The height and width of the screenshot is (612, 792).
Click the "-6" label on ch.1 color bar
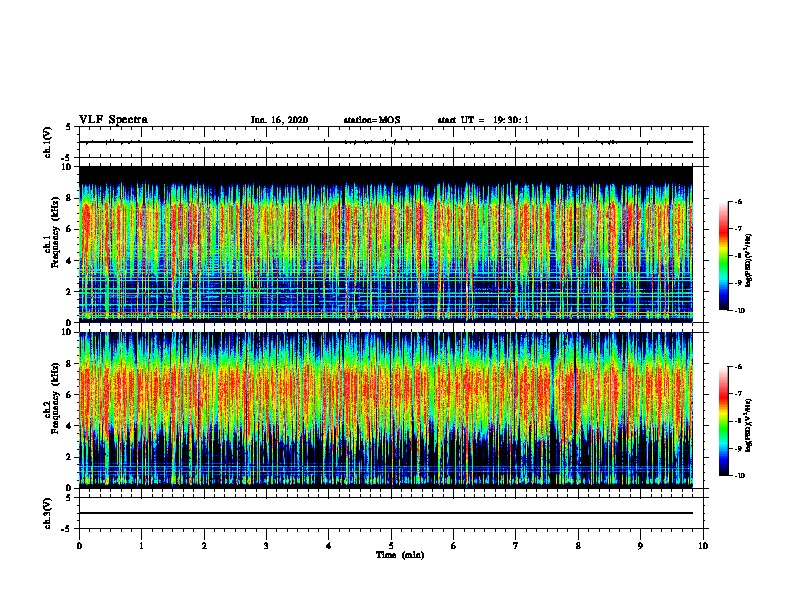(738, 202)
